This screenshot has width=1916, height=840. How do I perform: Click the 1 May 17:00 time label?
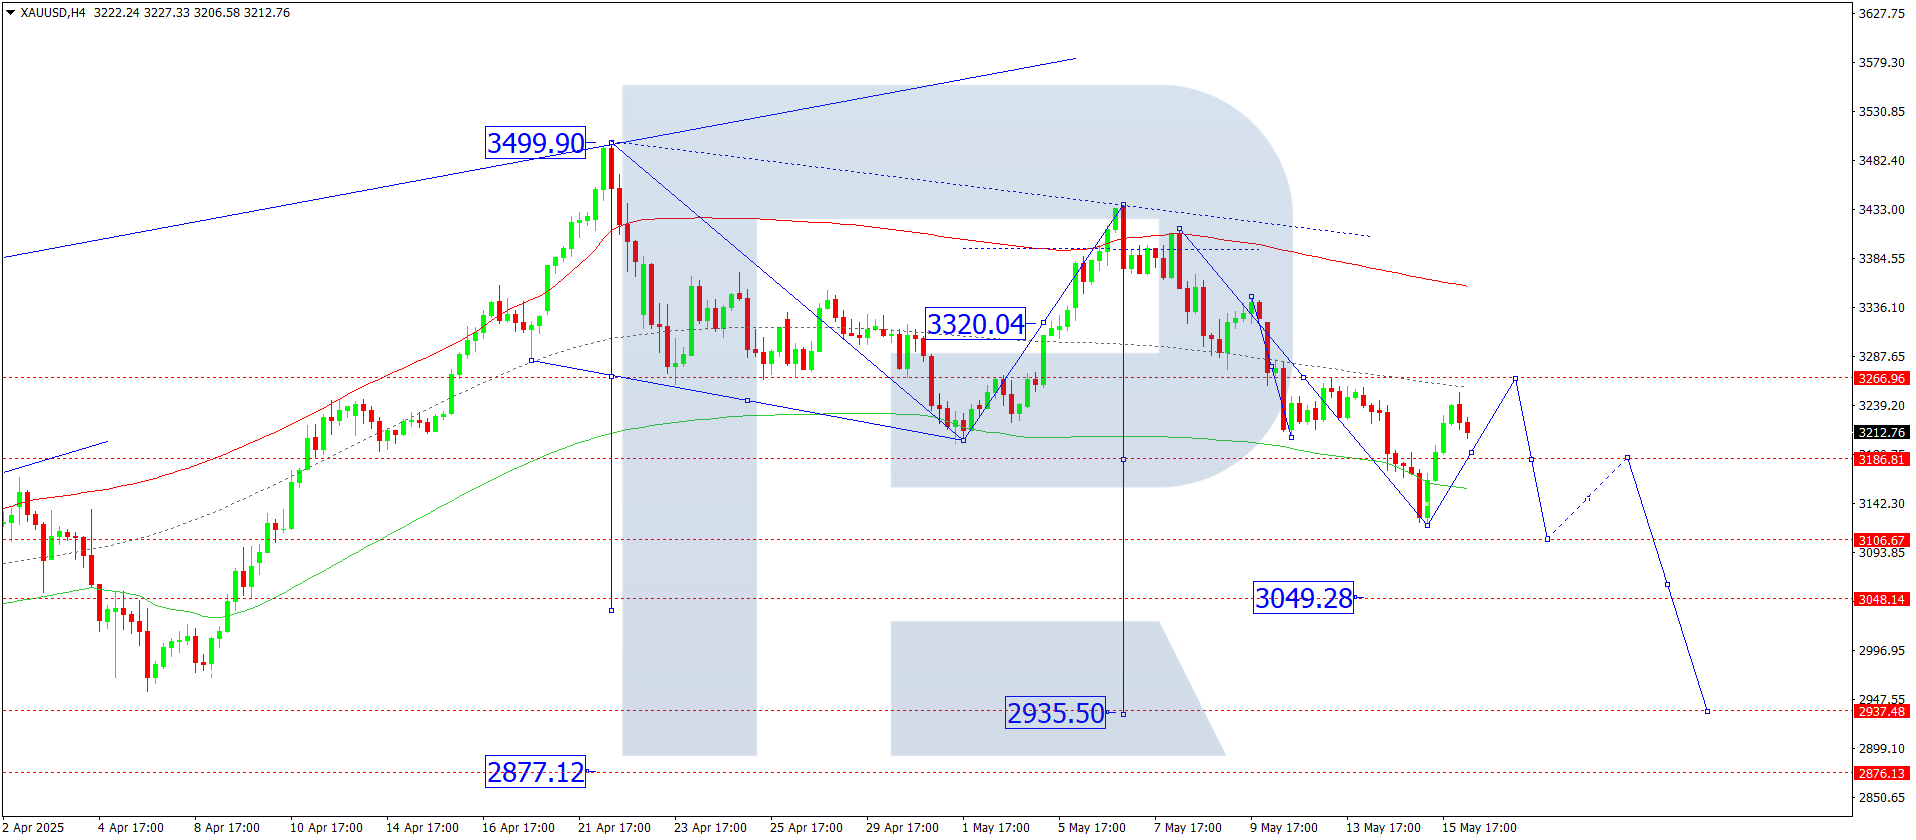(x=995, y=828)
